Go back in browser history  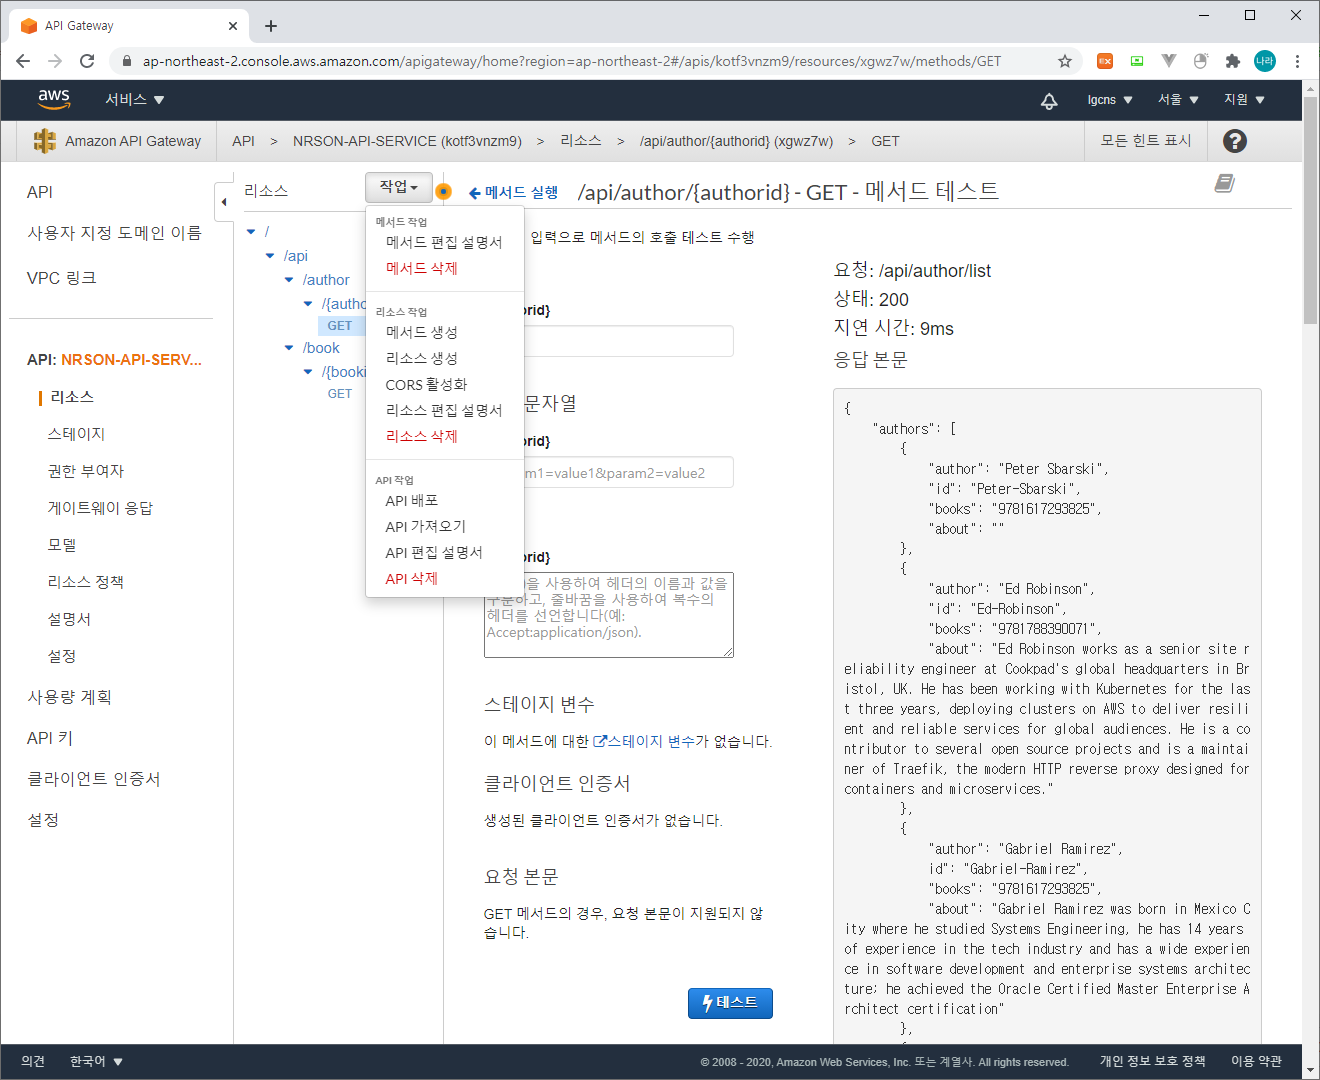click(23, 61)
